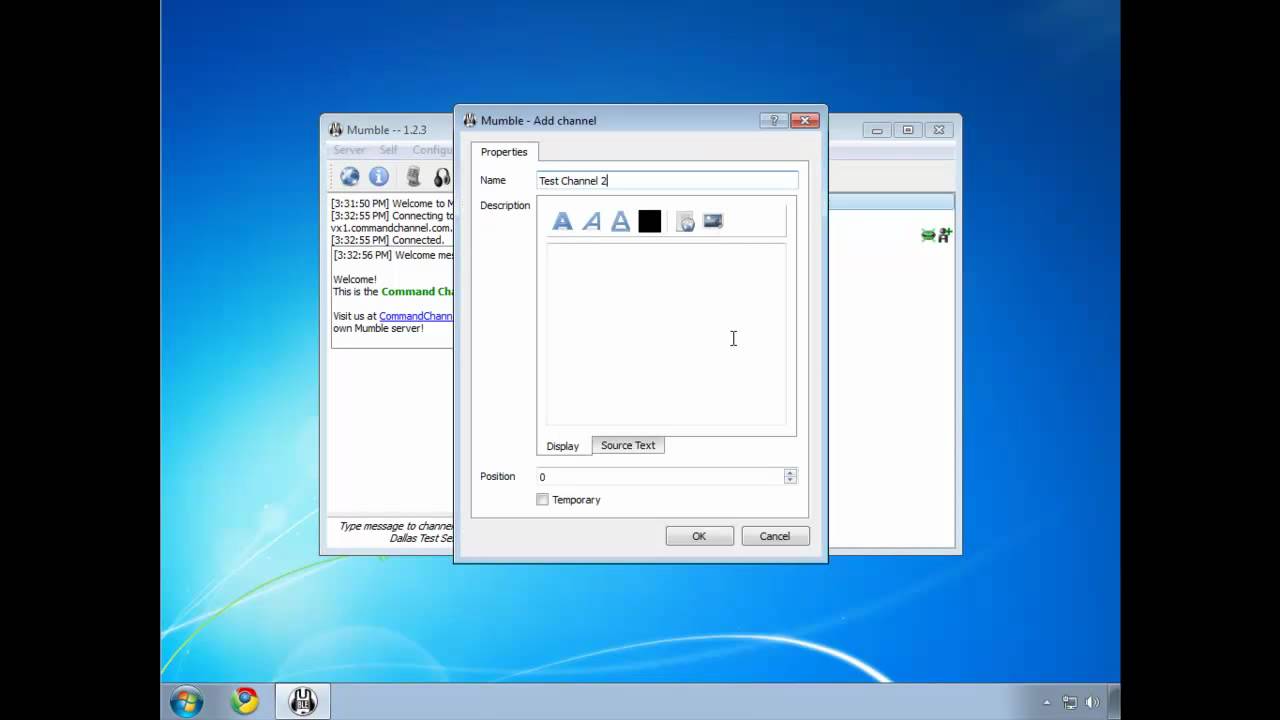Toggle the microphone mute icon in Mumble
This screenshot has height=720, width=1280.
(x=413, y=177)
